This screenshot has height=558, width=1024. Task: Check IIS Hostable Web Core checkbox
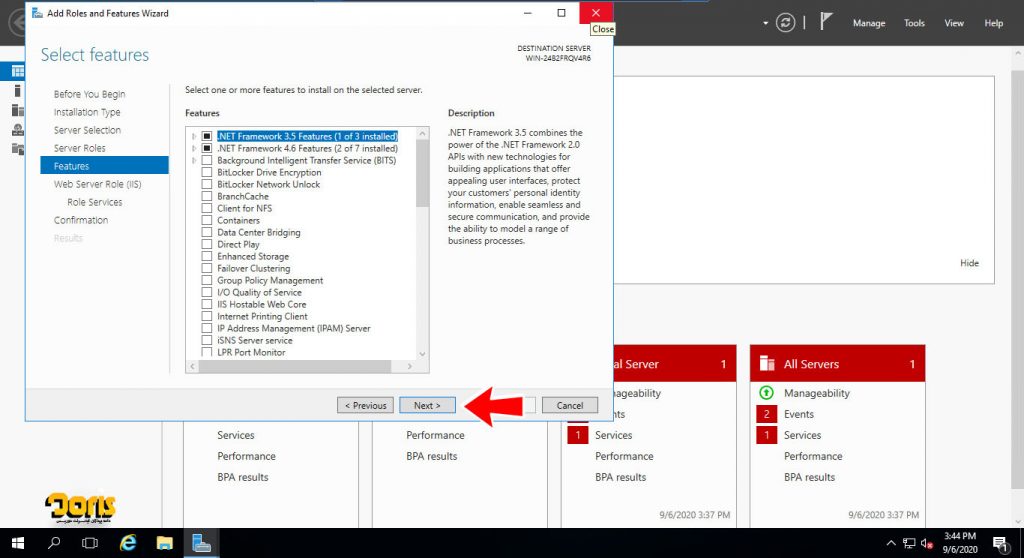tap(206, 304)
